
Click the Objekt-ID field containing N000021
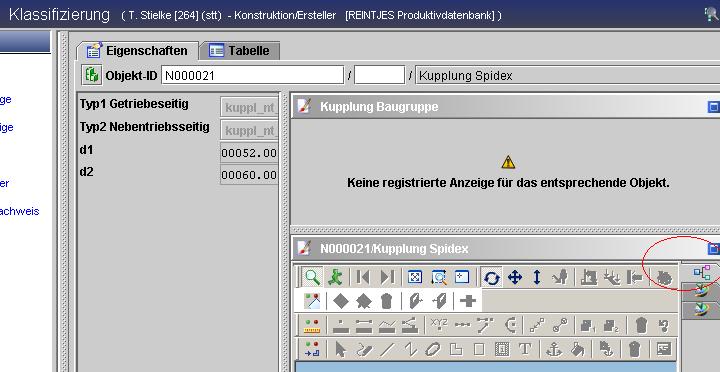(x=253, y=75)
